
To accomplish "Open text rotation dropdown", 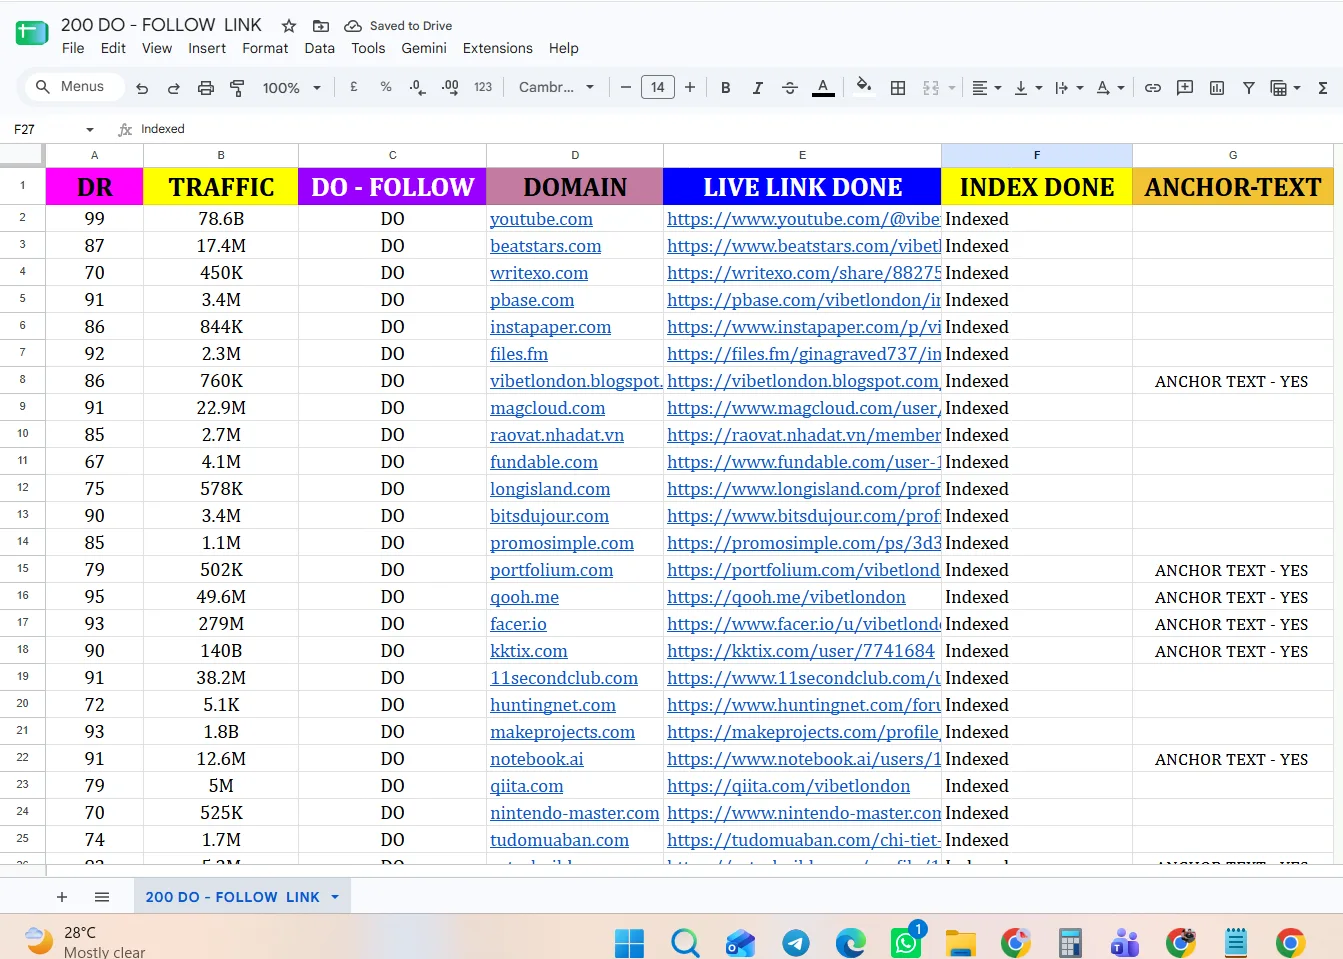I will [x=1110, y=88].
